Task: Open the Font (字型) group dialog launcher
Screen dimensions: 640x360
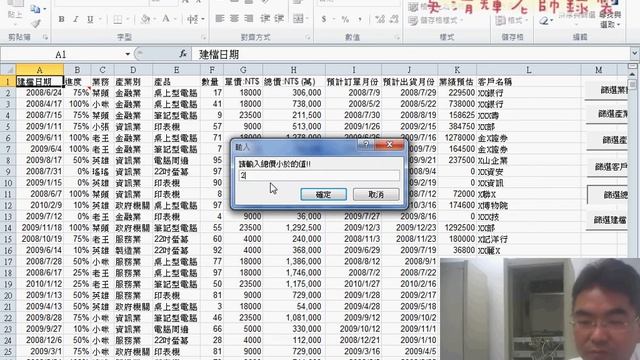Action: click(204, 37)
